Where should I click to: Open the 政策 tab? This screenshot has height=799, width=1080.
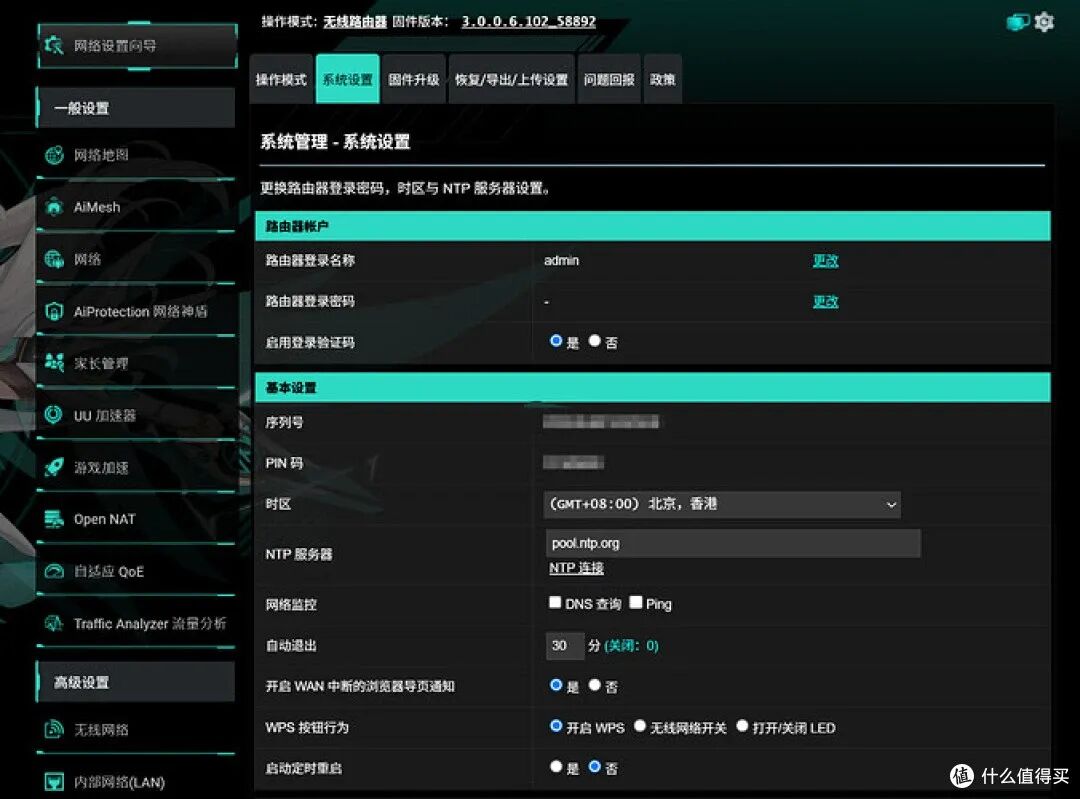pos(663,79)
